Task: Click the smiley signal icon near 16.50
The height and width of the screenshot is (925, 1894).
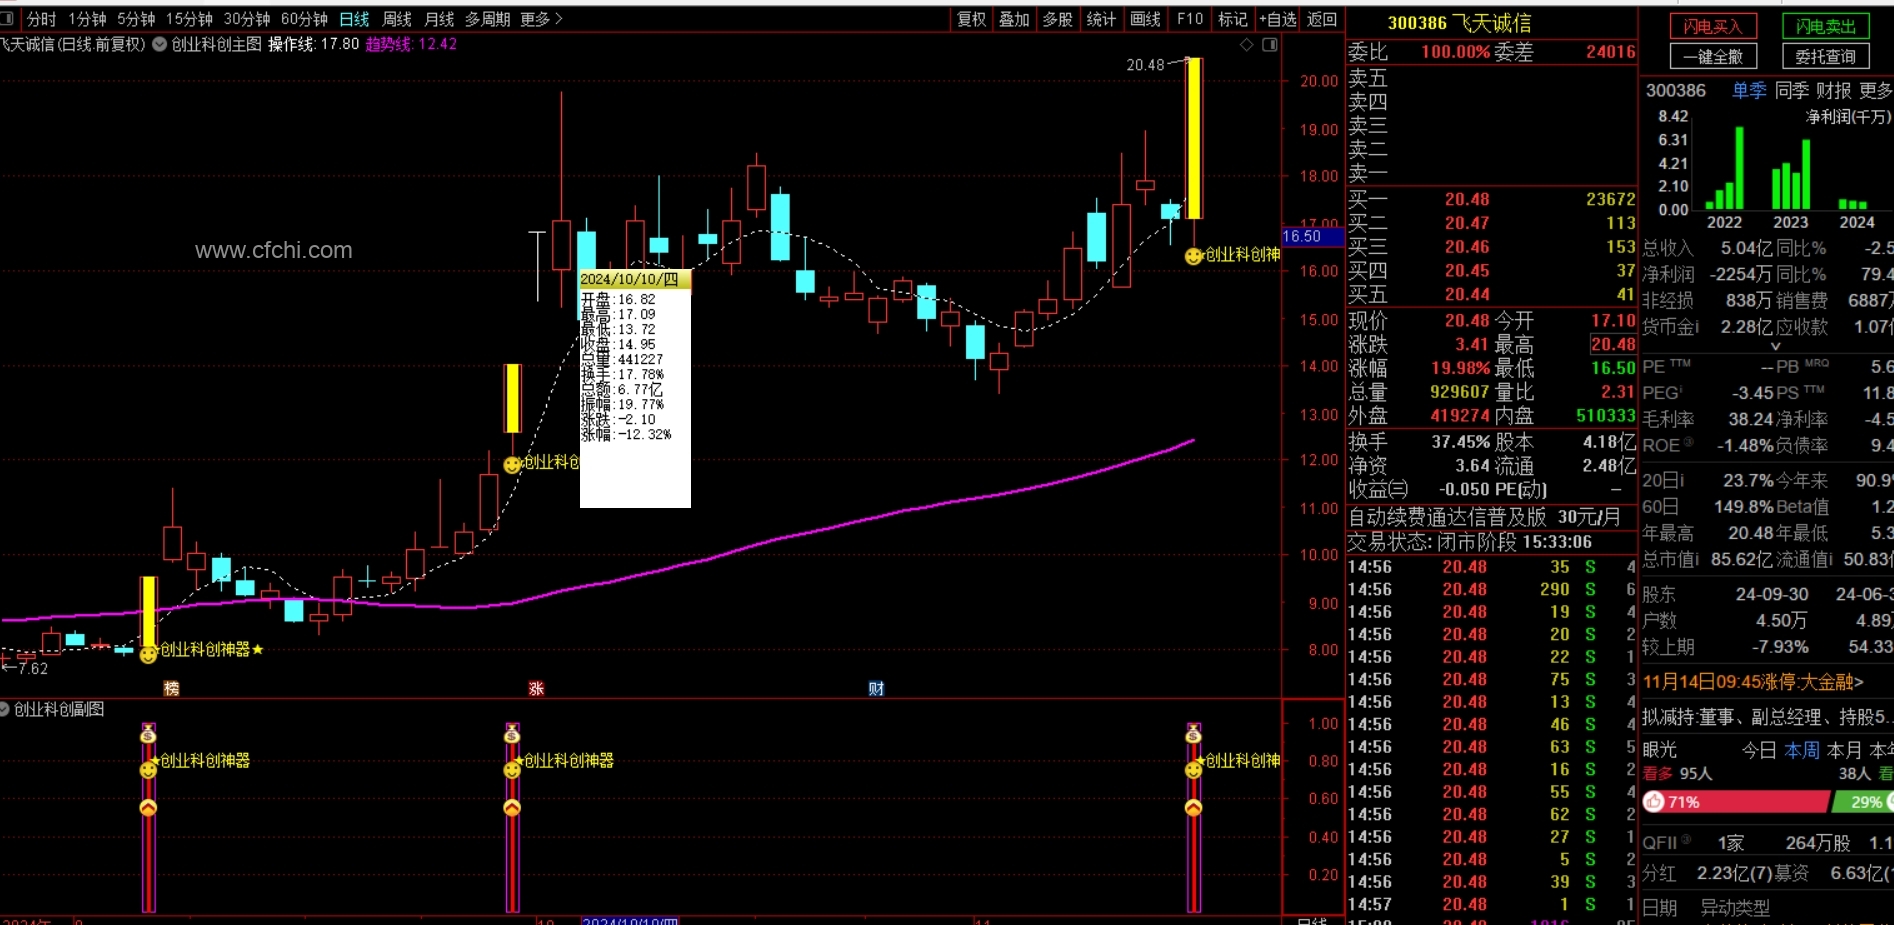Action: coord(1193,256)
